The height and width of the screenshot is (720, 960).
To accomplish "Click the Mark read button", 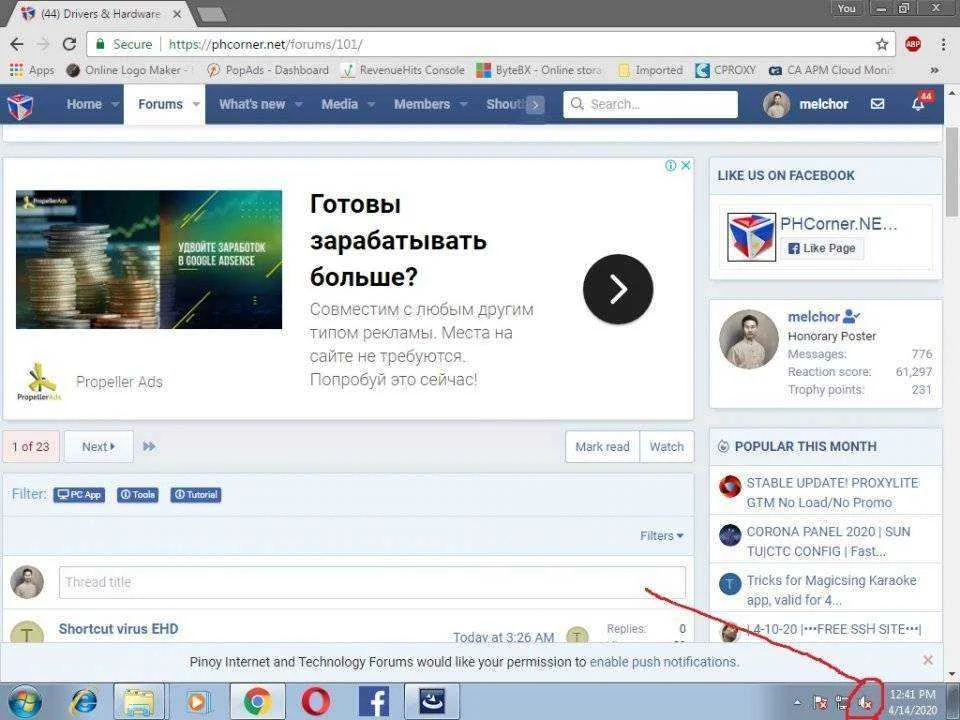I will 602,447.
